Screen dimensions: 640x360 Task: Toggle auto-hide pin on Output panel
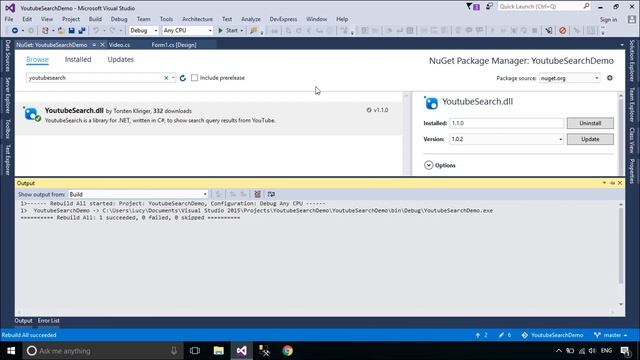612,183
